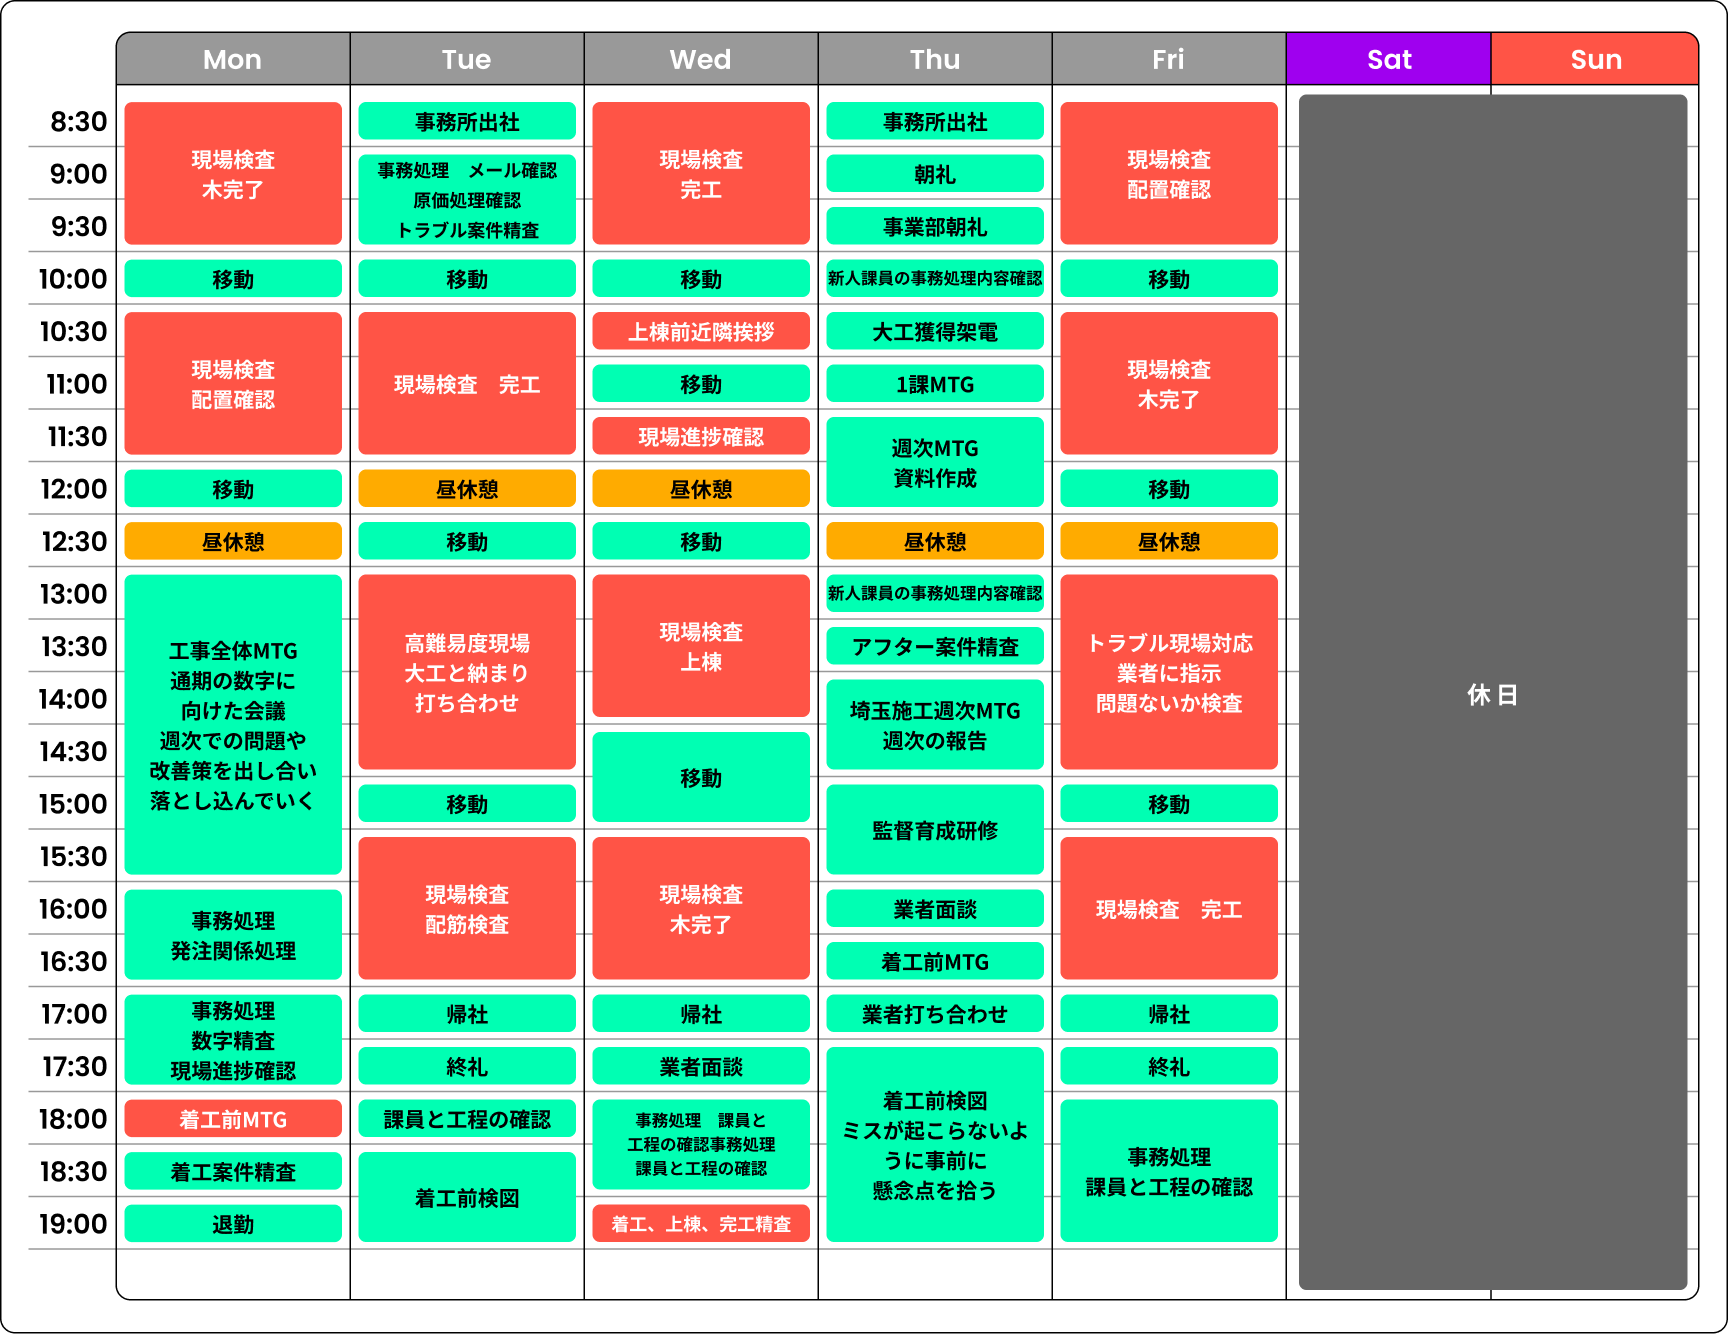The height and width of the screenshot is (1334, 1728).
Task: Select Tuesday's 昼休憩 block
Action: [x=467, y=488]
